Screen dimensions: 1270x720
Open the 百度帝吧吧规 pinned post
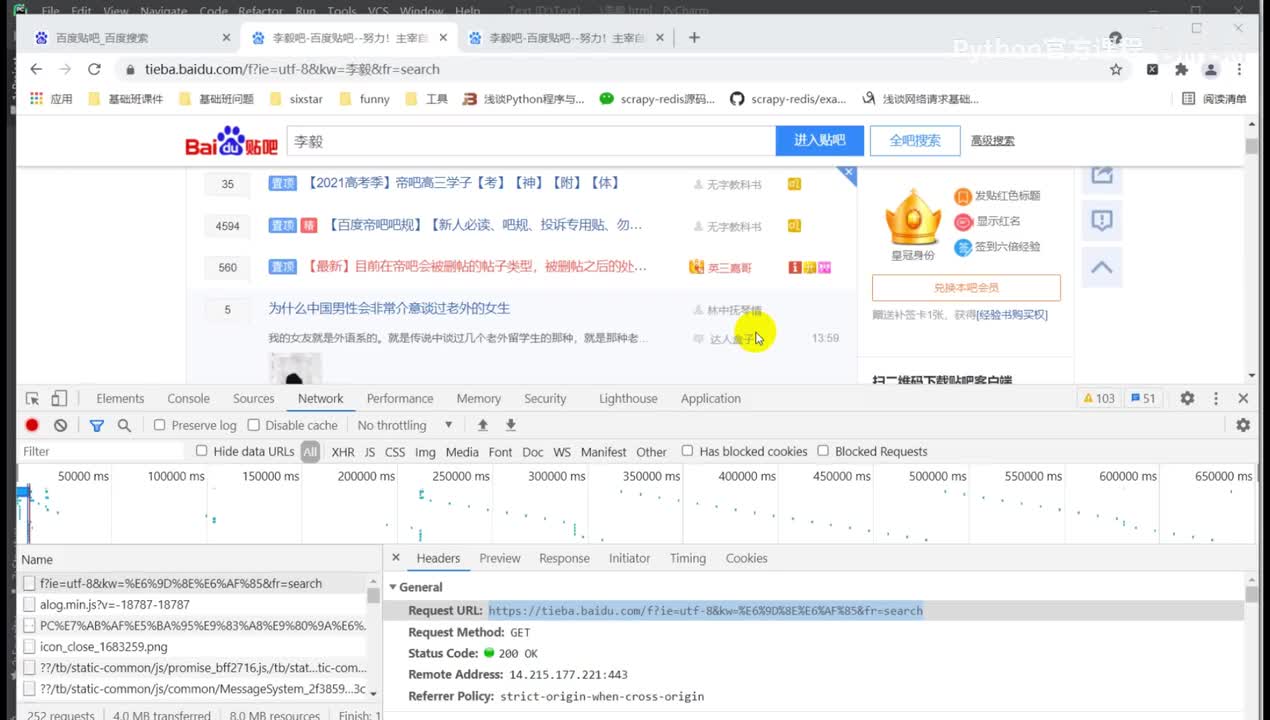(484, 225)
